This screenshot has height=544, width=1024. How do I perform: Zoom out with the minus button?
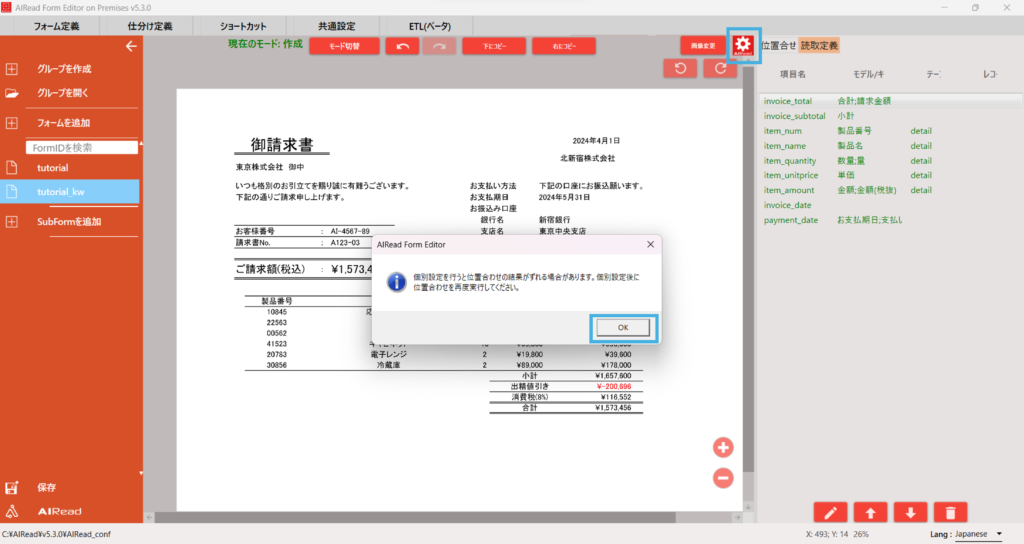(723, 478)
